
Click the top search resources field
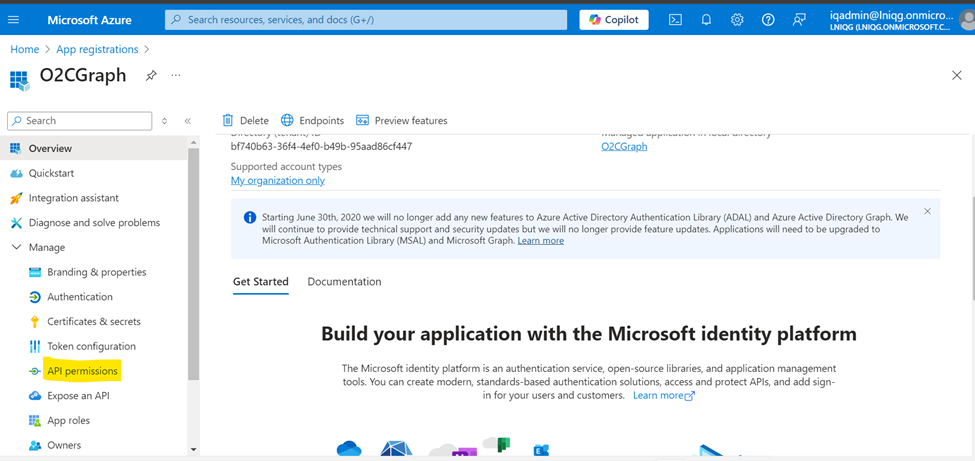(x=366, y=20)
